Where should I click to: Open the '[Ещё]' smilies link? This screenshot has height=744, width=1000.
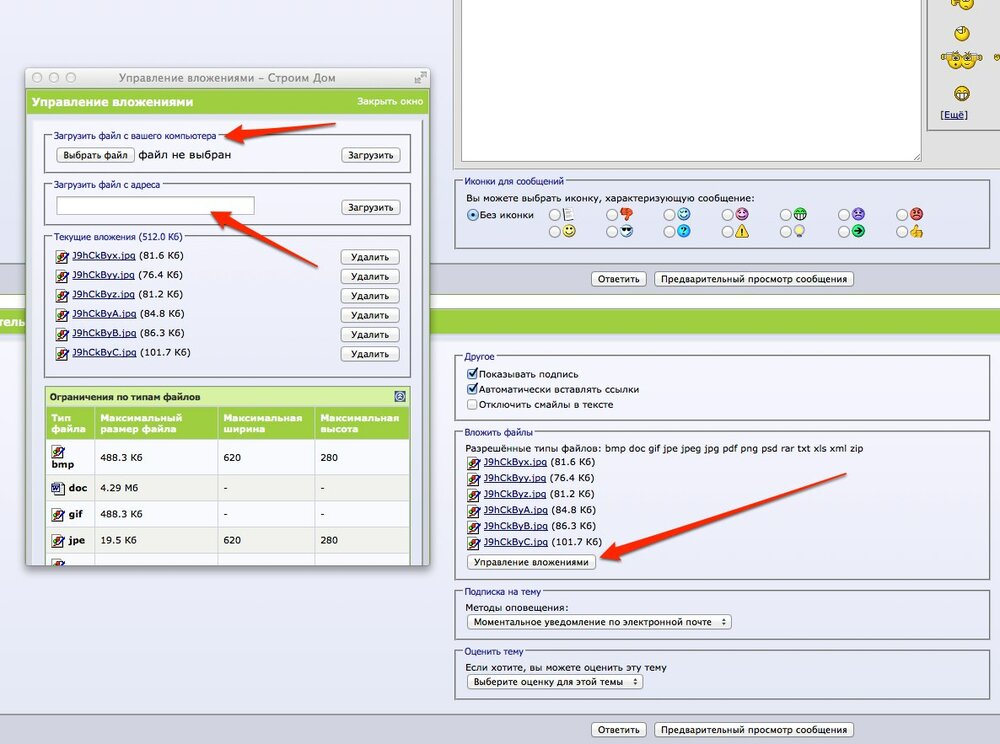953,115
